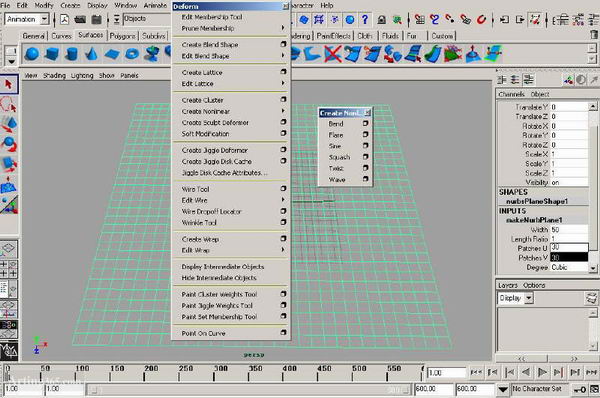Open the Create Lattice options box
Image resolution: width=600 pixels, height=398 pixels.
(x=283, y=72)
